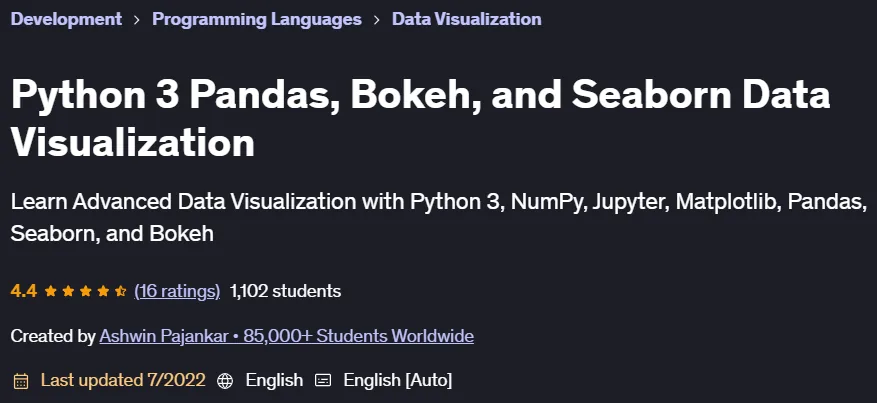Click the last updated calendar icon

[21, 381]
